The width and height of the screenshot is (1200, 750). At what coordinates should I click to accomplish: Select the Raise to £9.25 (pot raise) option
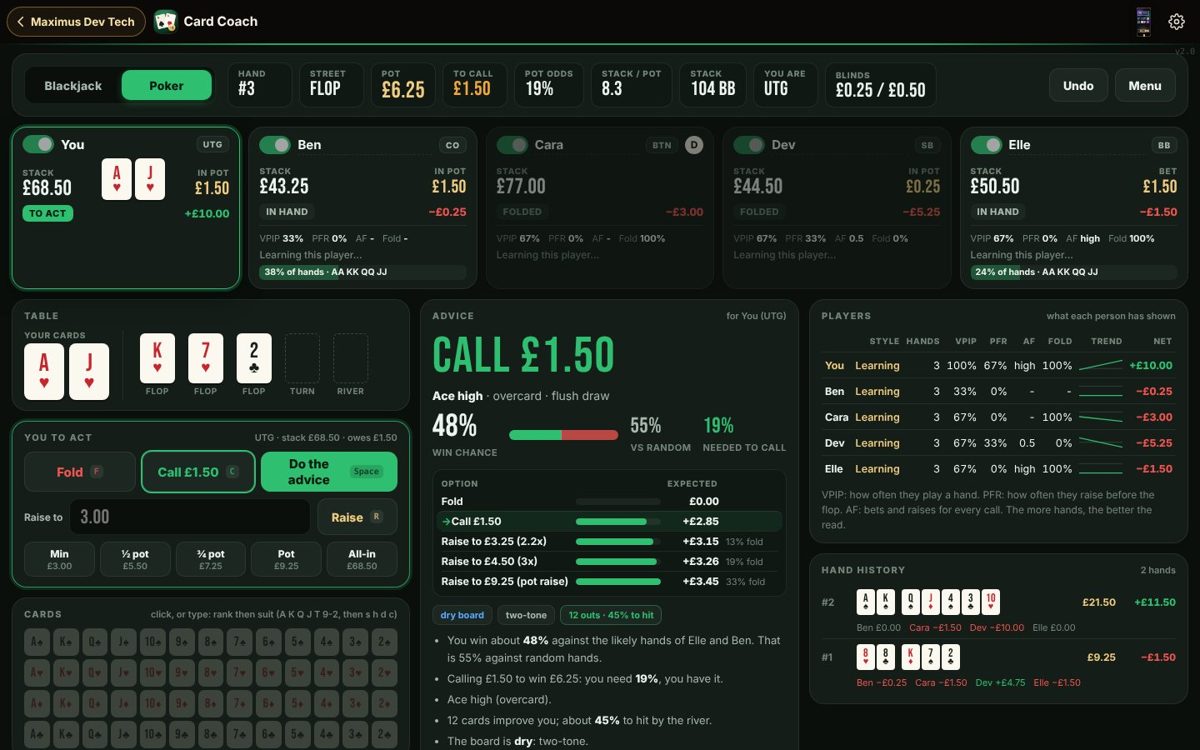609,581
